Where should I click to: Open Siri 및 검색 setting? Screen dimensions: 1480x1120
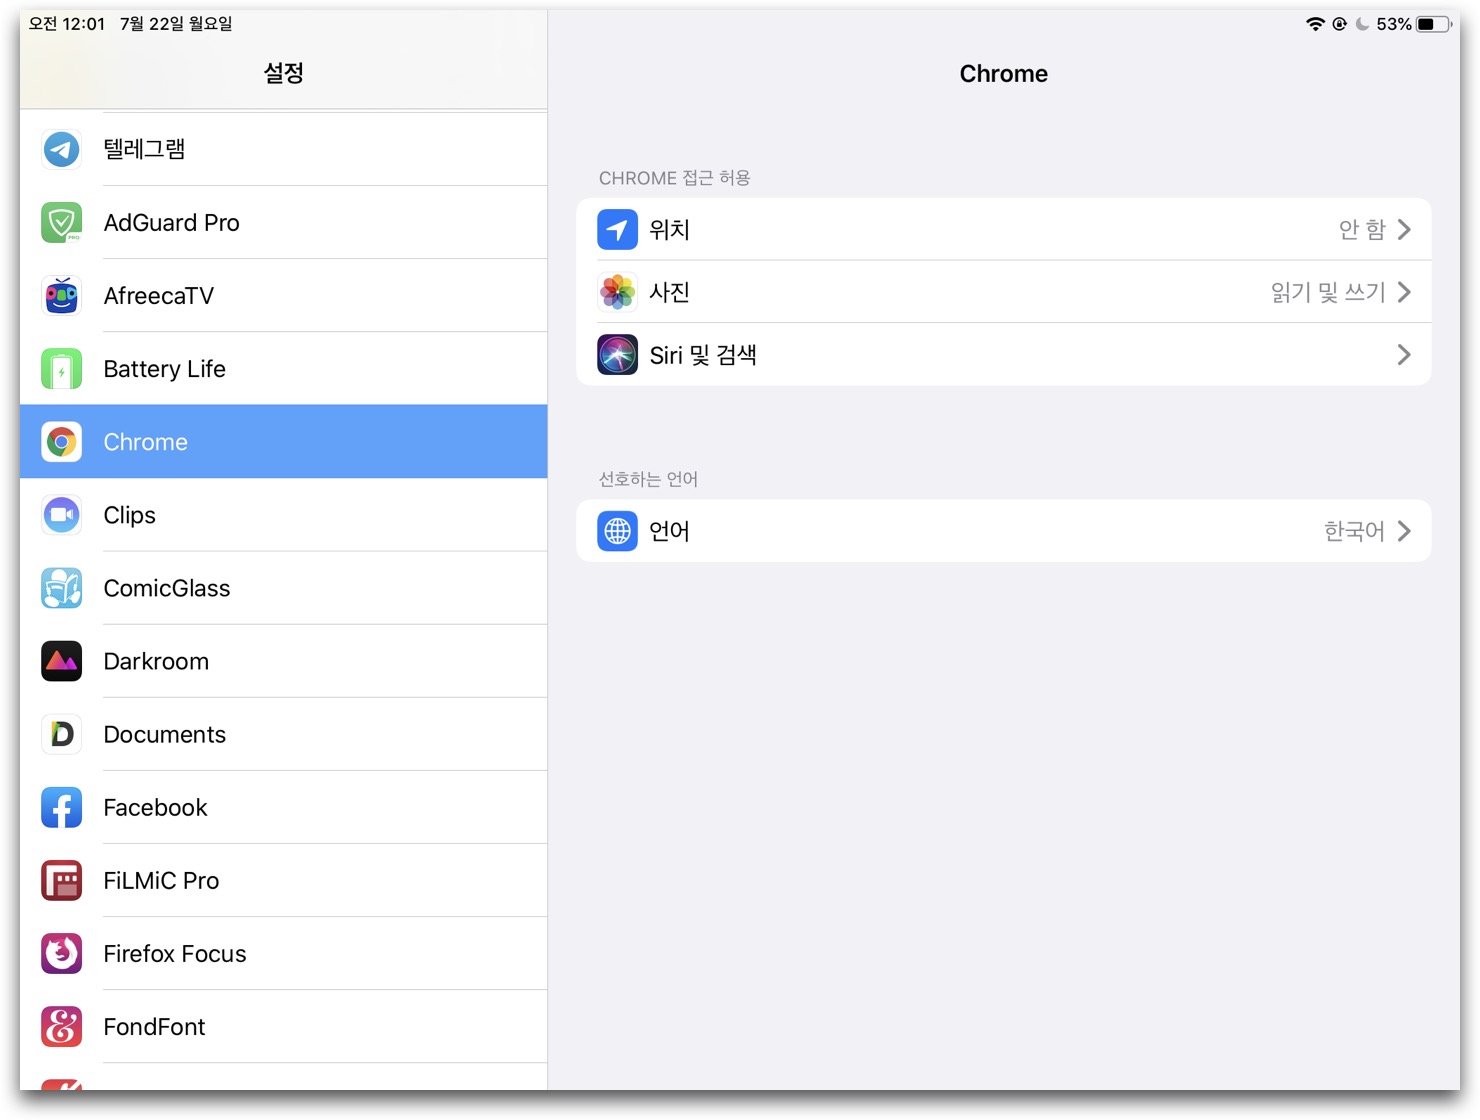tap(1004, 355)
